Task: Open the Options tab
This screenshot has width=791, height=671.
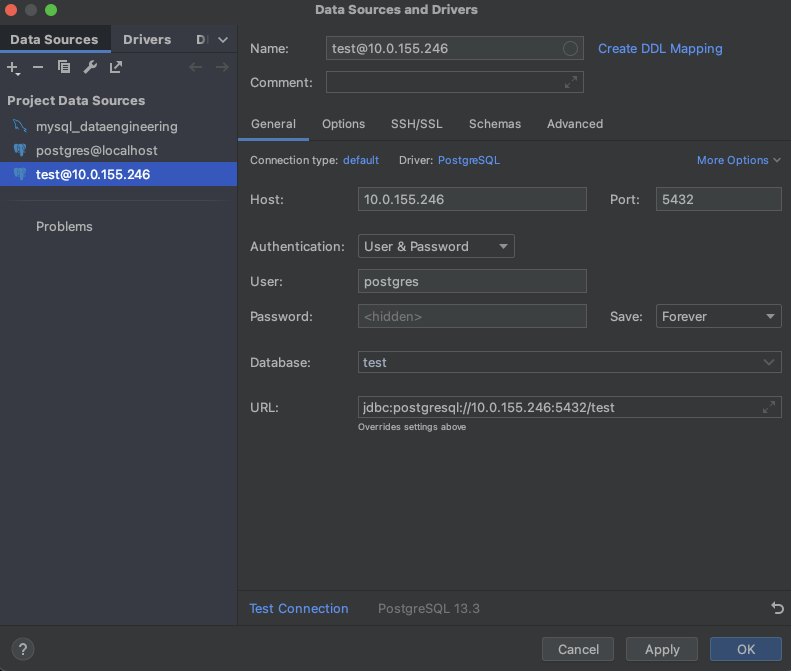Action: pyautogui.click(x=344, y=124)
